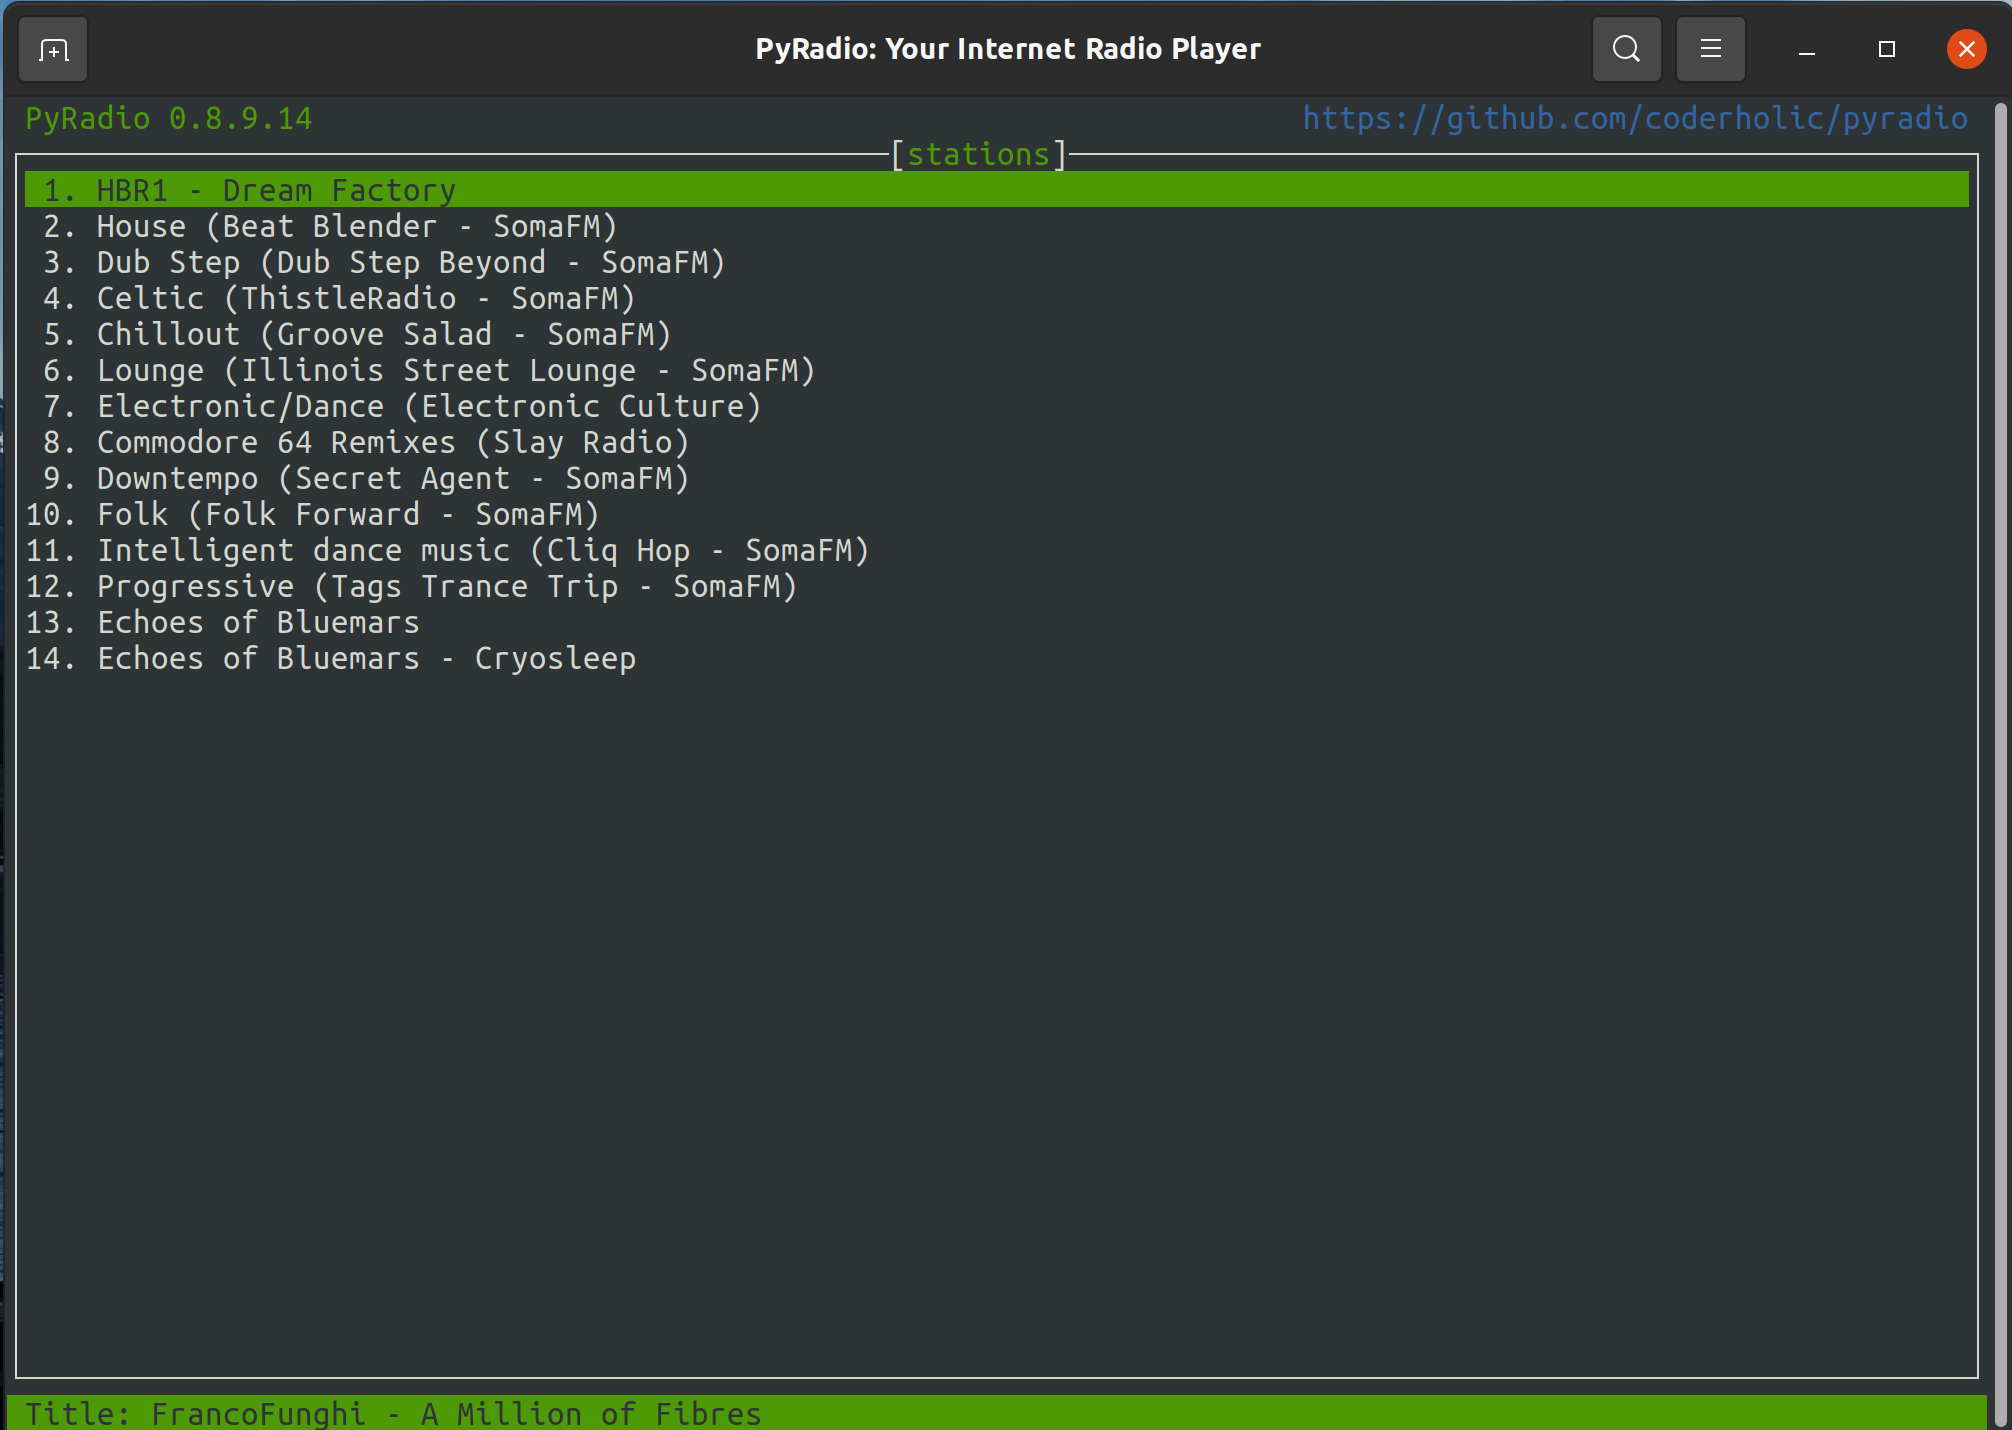Open the terminal hamburger menu

[1710, 49]
